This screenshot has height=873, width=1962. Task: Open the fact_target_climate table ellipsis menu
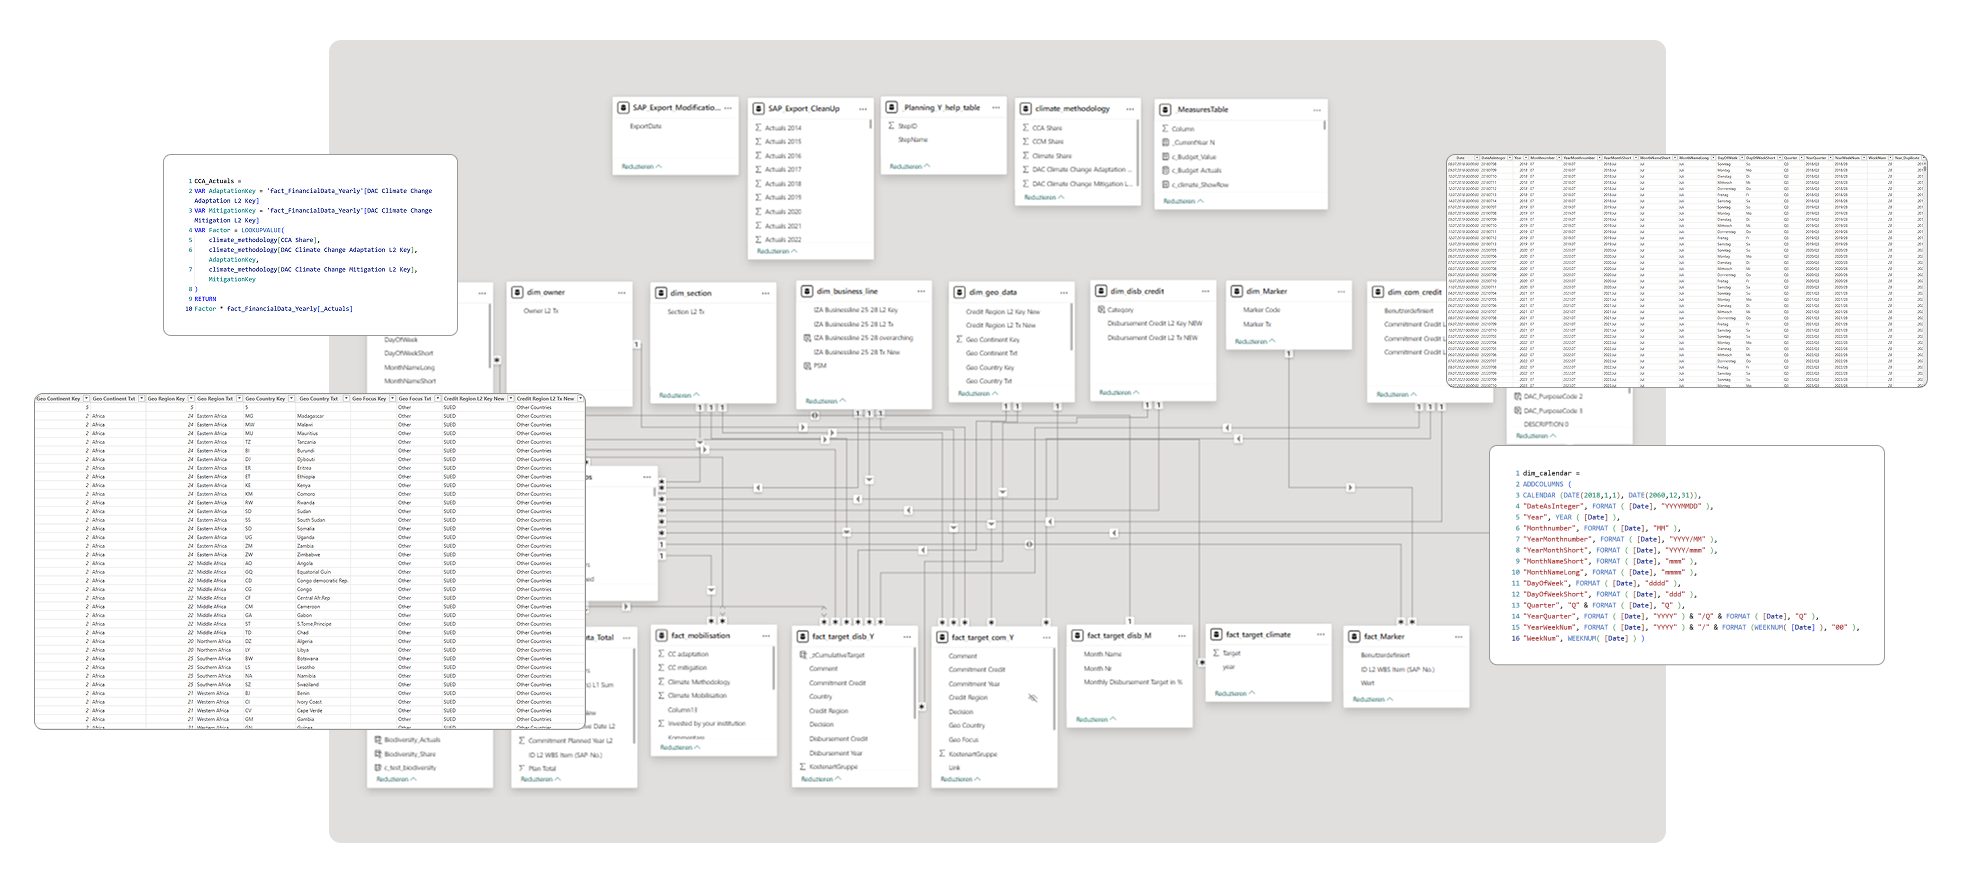pos(1321,634)
